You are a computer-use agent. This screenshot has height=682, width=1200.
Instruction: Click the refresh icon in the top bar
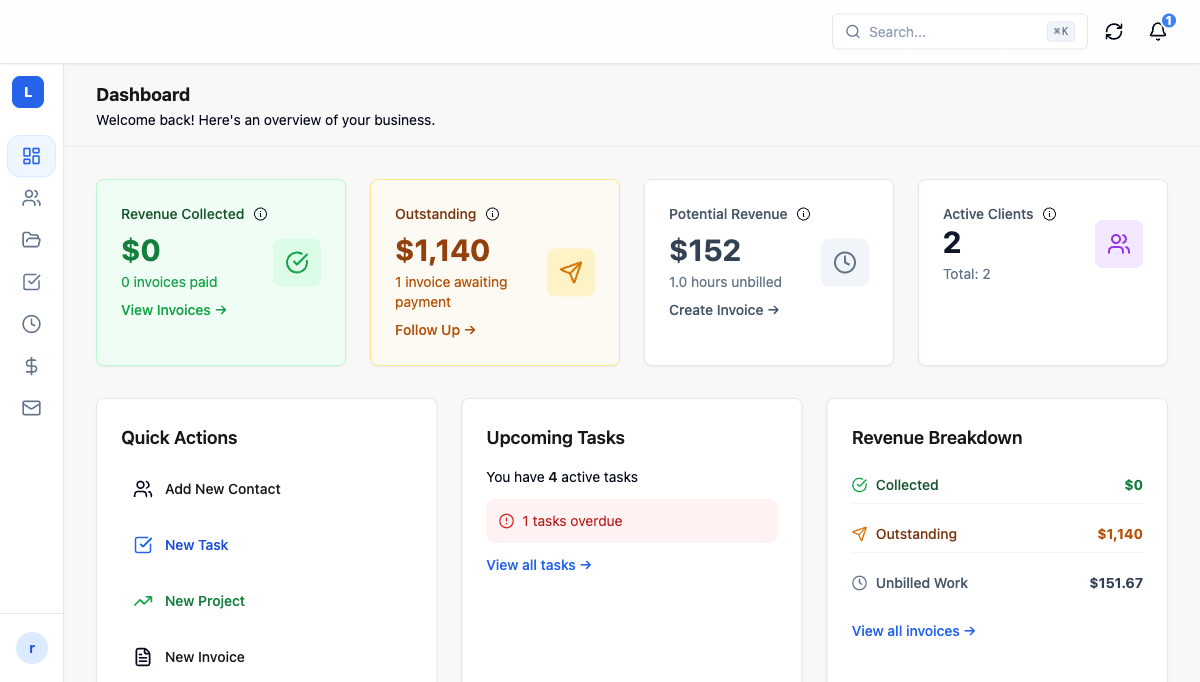point(1114,31)
